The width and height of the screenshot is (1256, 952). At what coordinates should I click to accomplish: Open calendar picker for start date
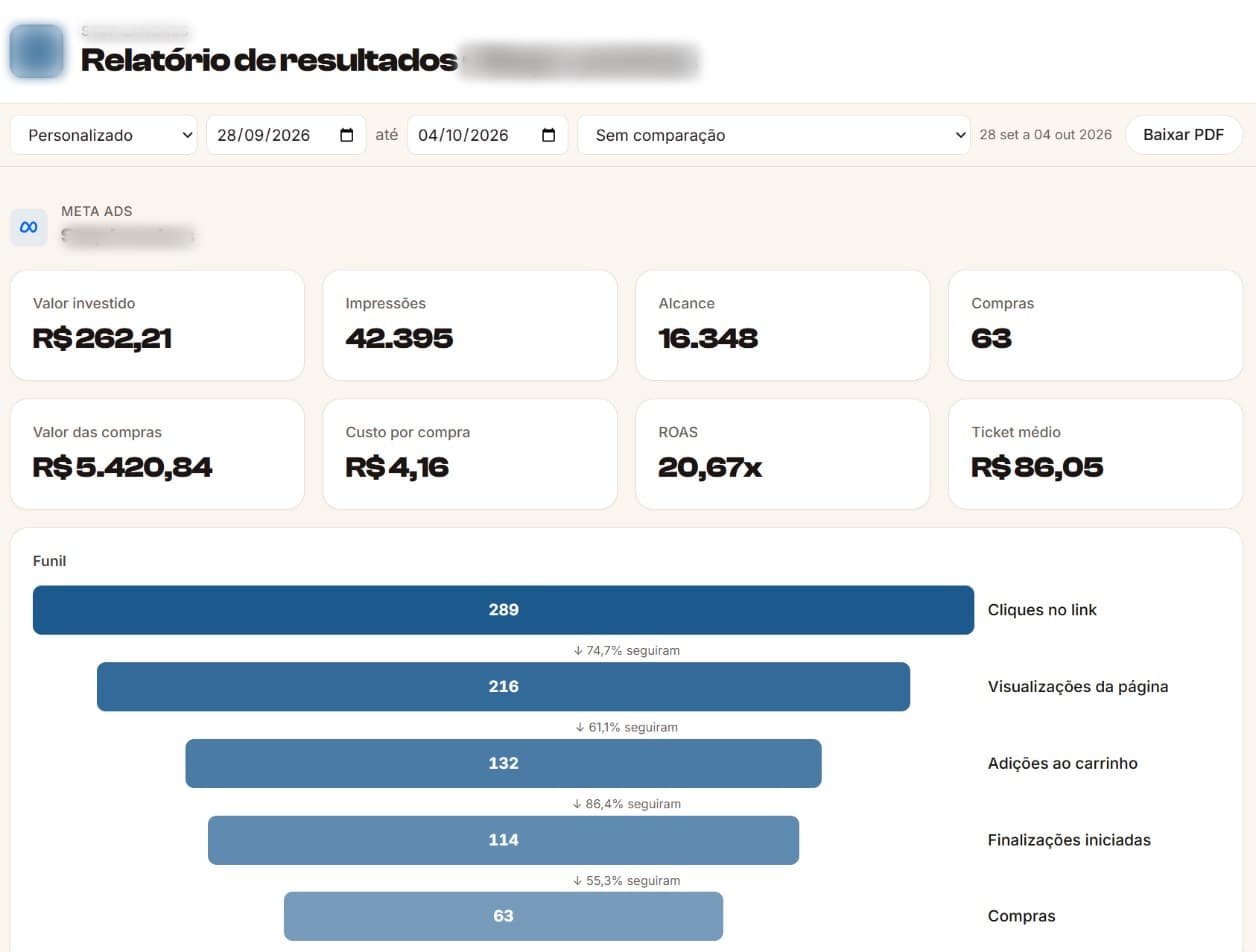point(347,135)
